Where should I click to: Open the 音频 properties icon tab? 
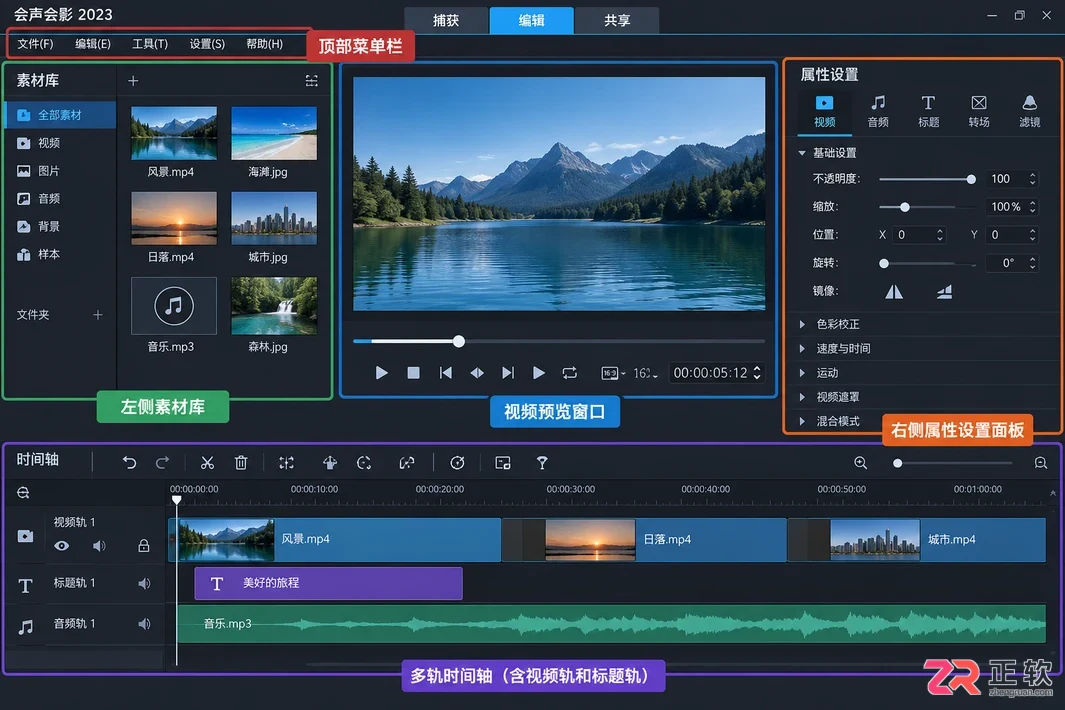pos(878,111)
